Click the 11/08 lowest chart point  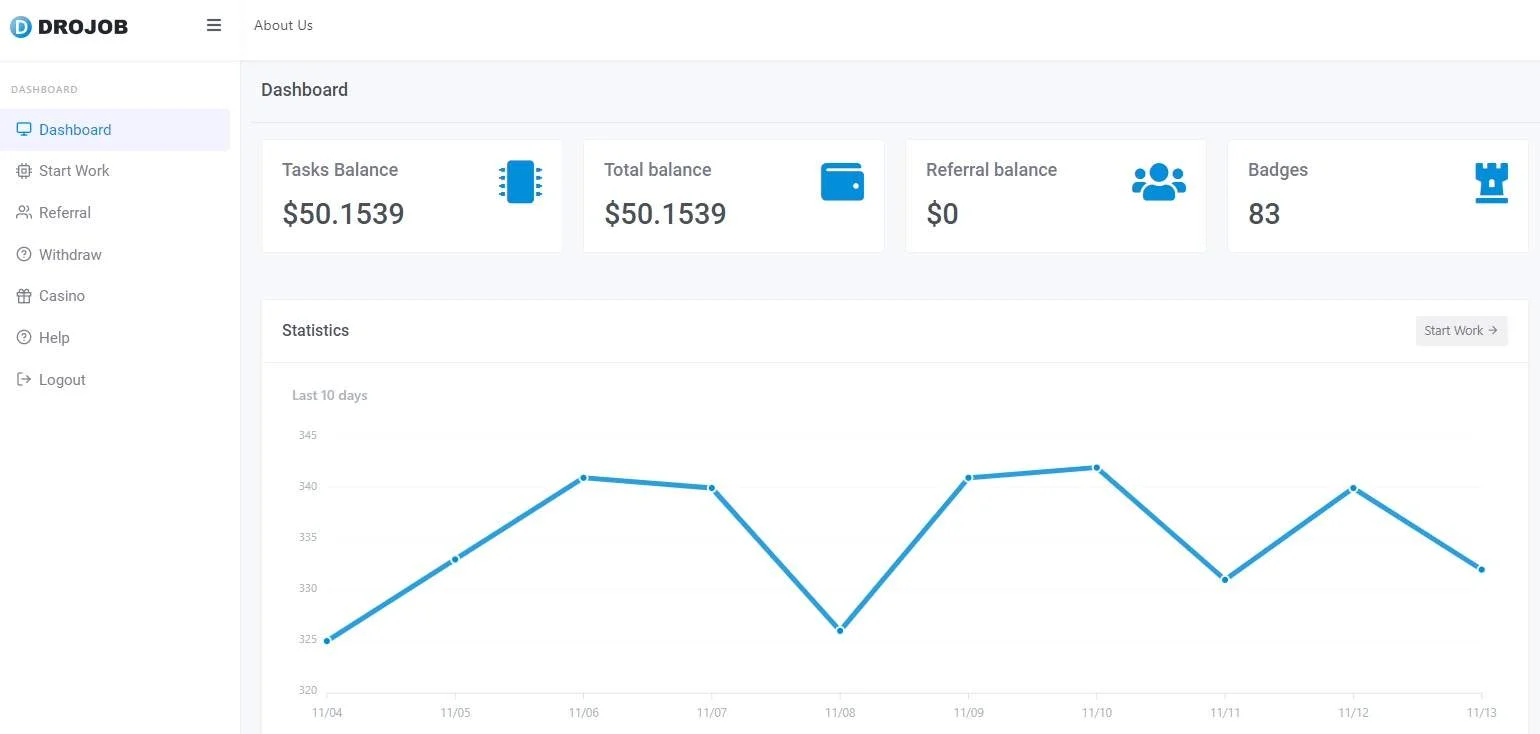coord(840,630)
